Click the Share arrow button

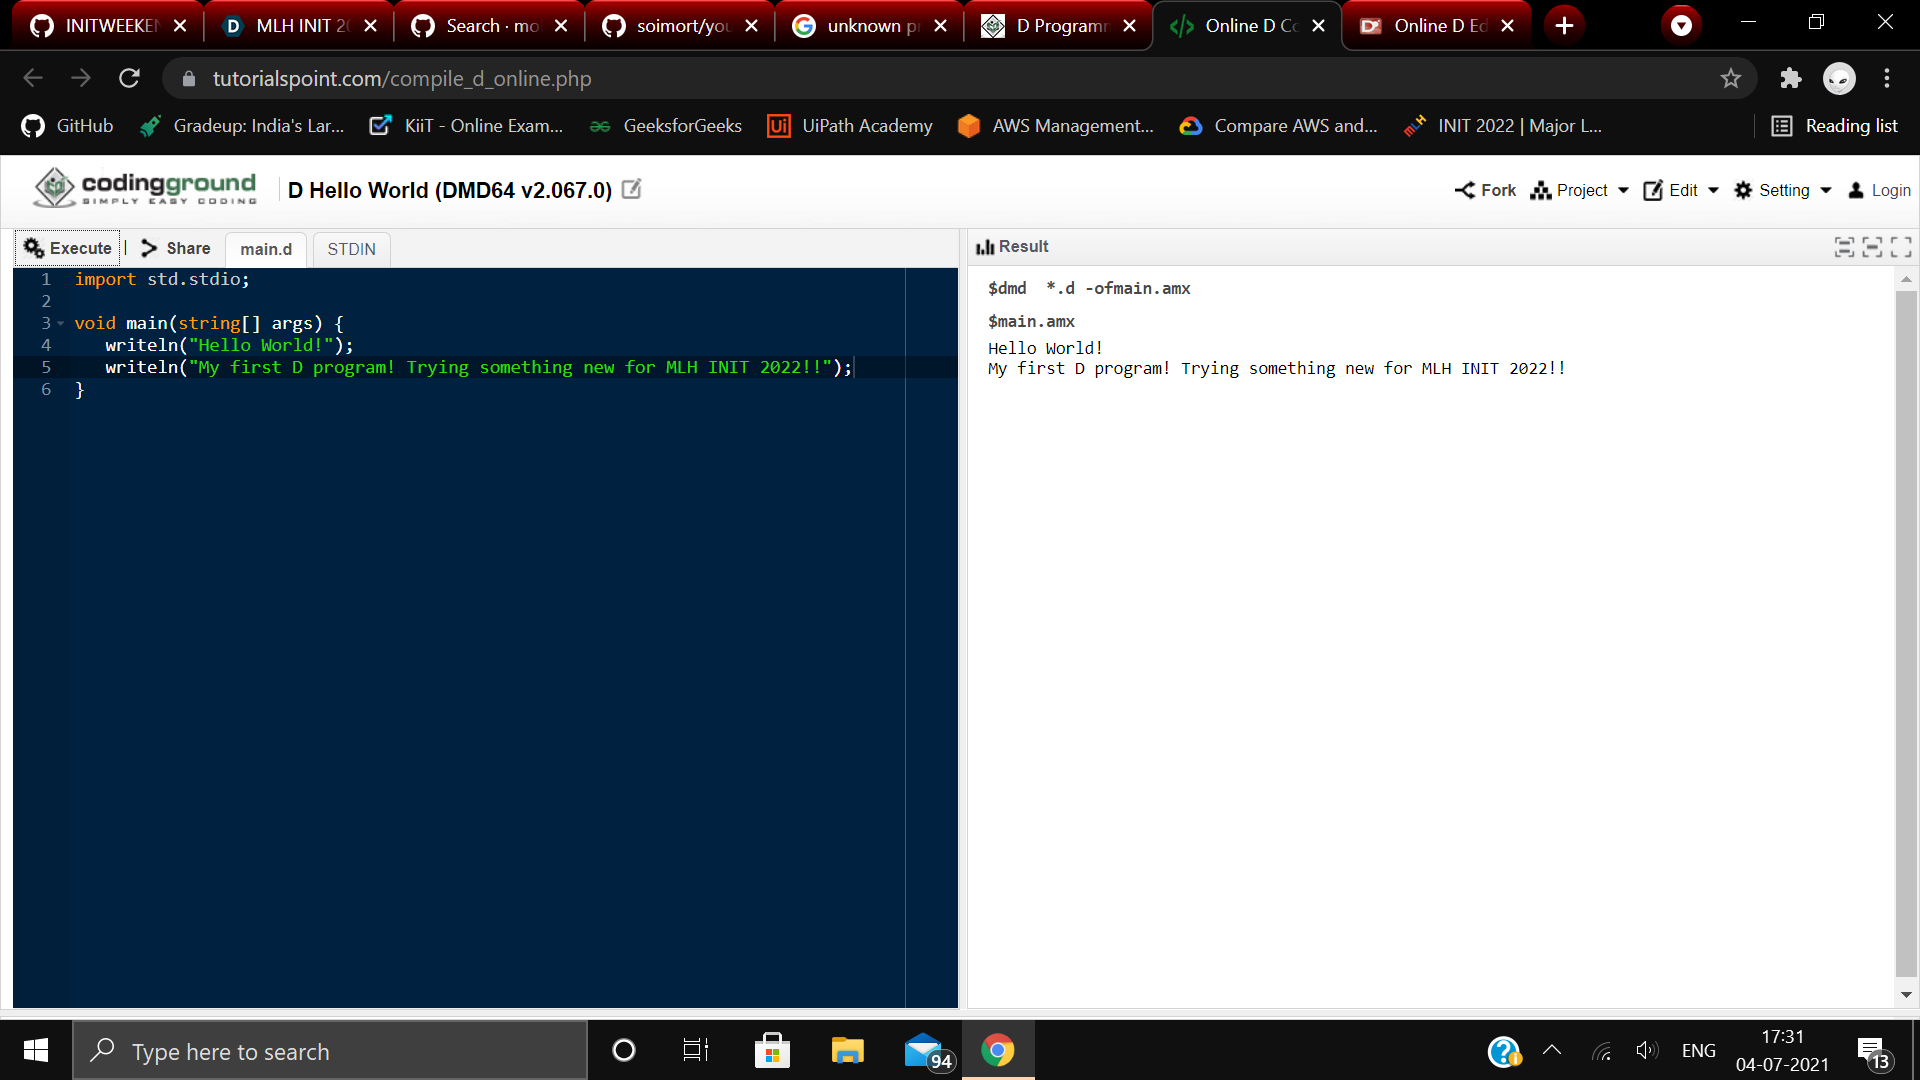click(x=176, y=248)
